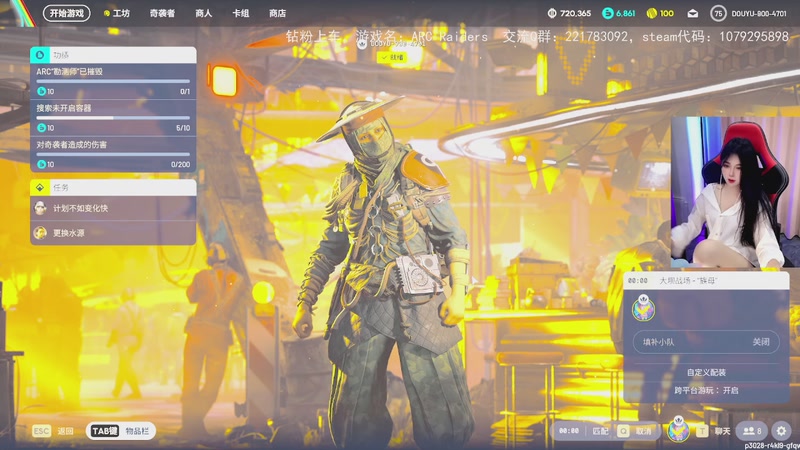The height and width of the screenshot is (450, 800).
Task: Open the friends list showing 8
Action: [x=752, y=431]
